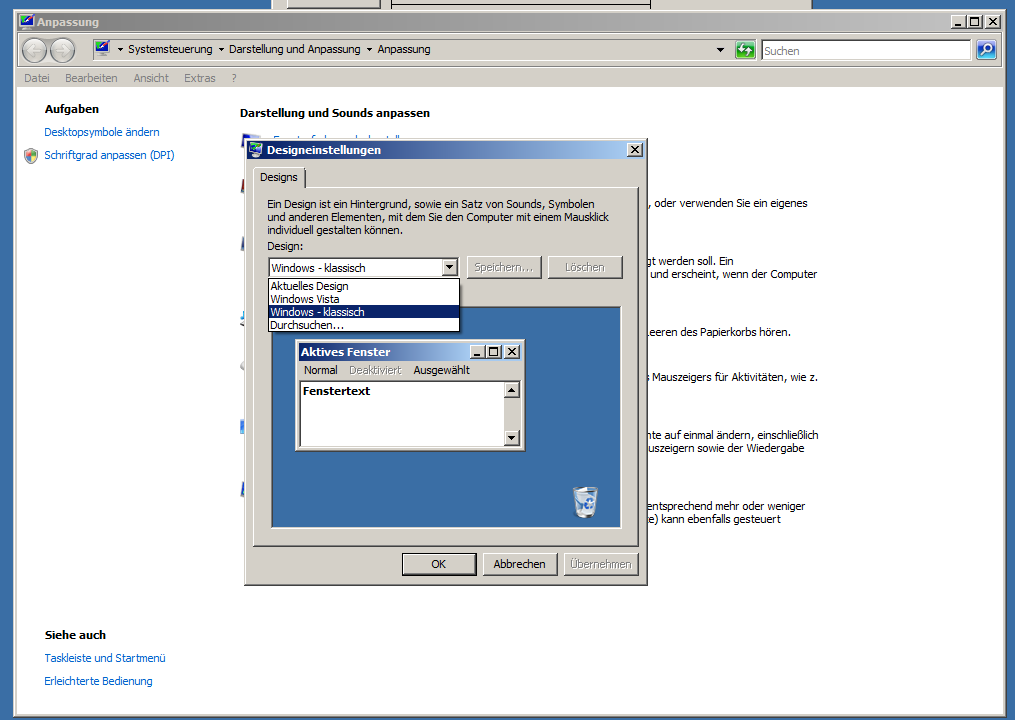Click the OK button

coord(439,564)
